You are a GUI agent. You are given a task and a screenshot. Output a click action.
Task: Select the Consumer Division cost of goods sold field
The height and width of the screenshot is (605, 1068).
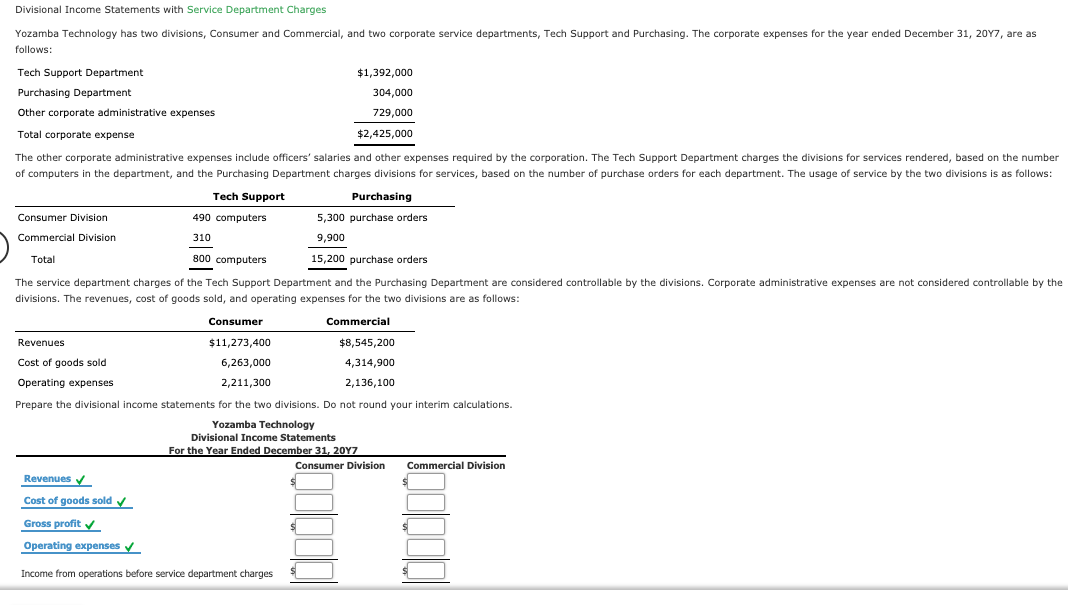(315, 503)
